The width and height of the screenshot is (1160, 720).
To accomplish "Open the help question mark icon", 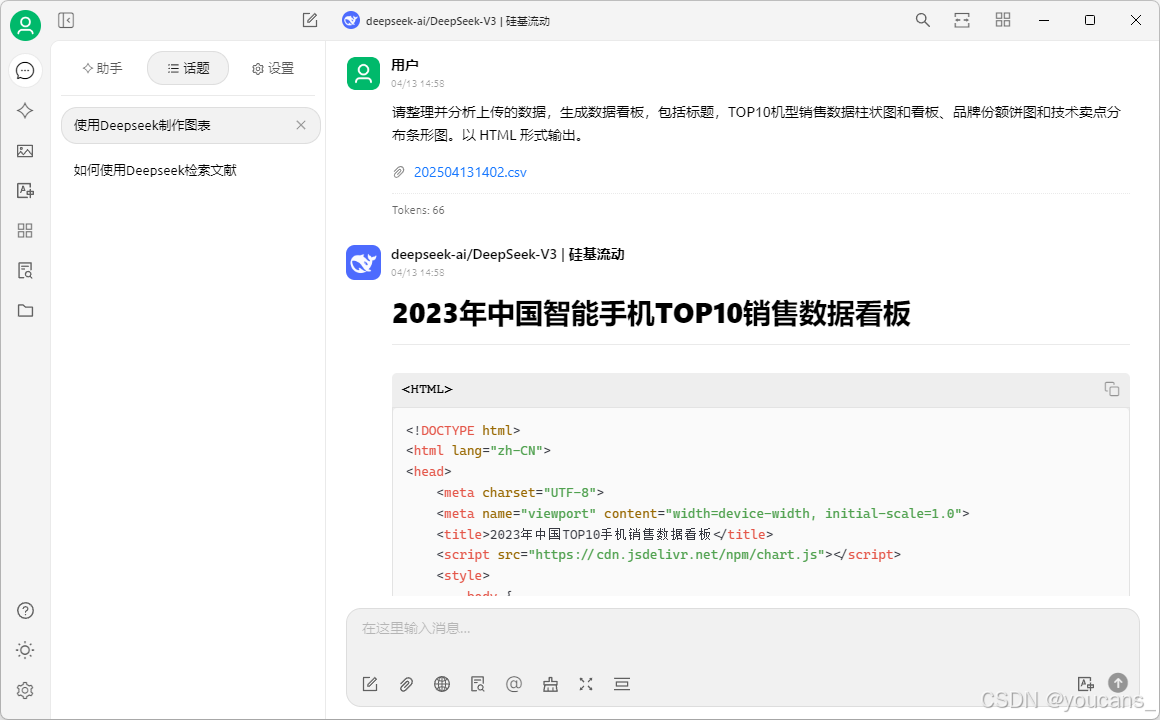I will click(25, 610).
